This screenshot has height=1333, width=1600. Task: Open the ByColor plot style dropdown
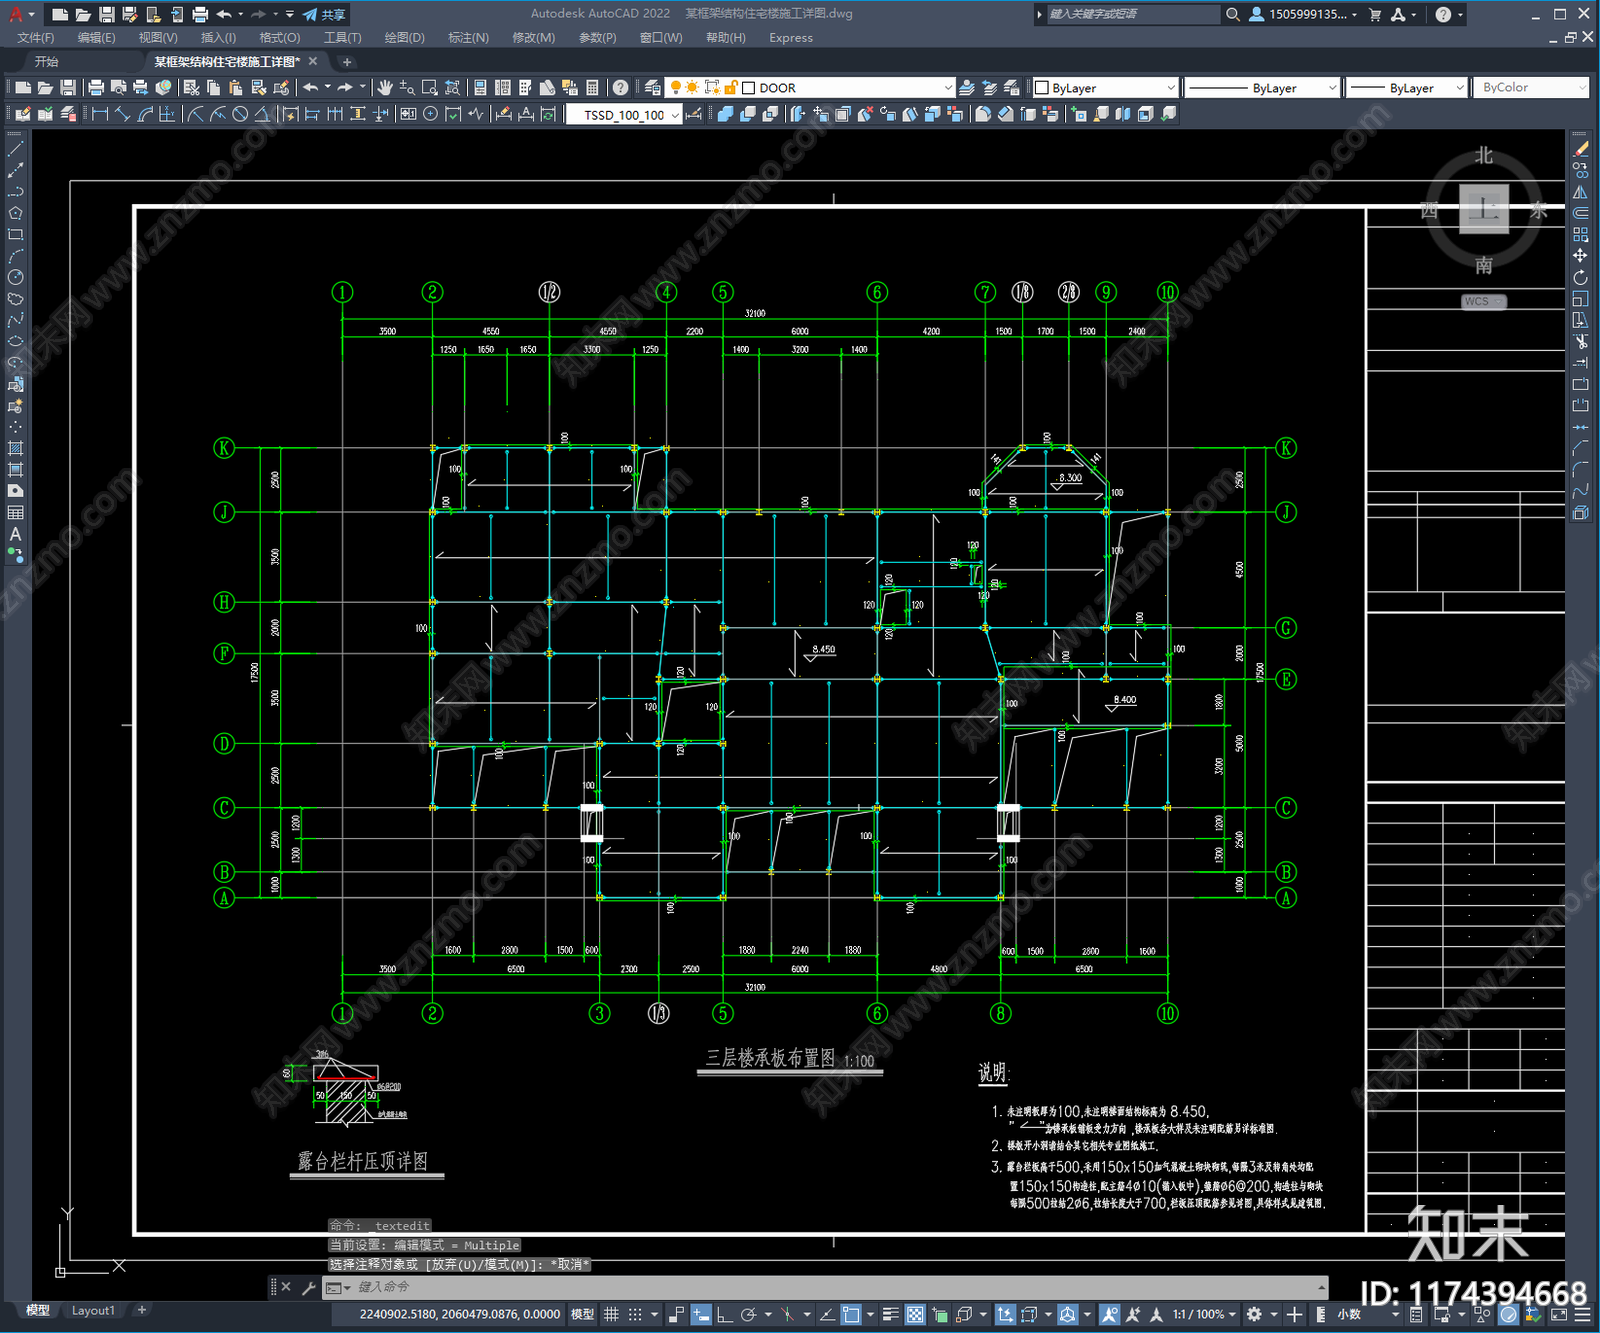point(1581,88)
